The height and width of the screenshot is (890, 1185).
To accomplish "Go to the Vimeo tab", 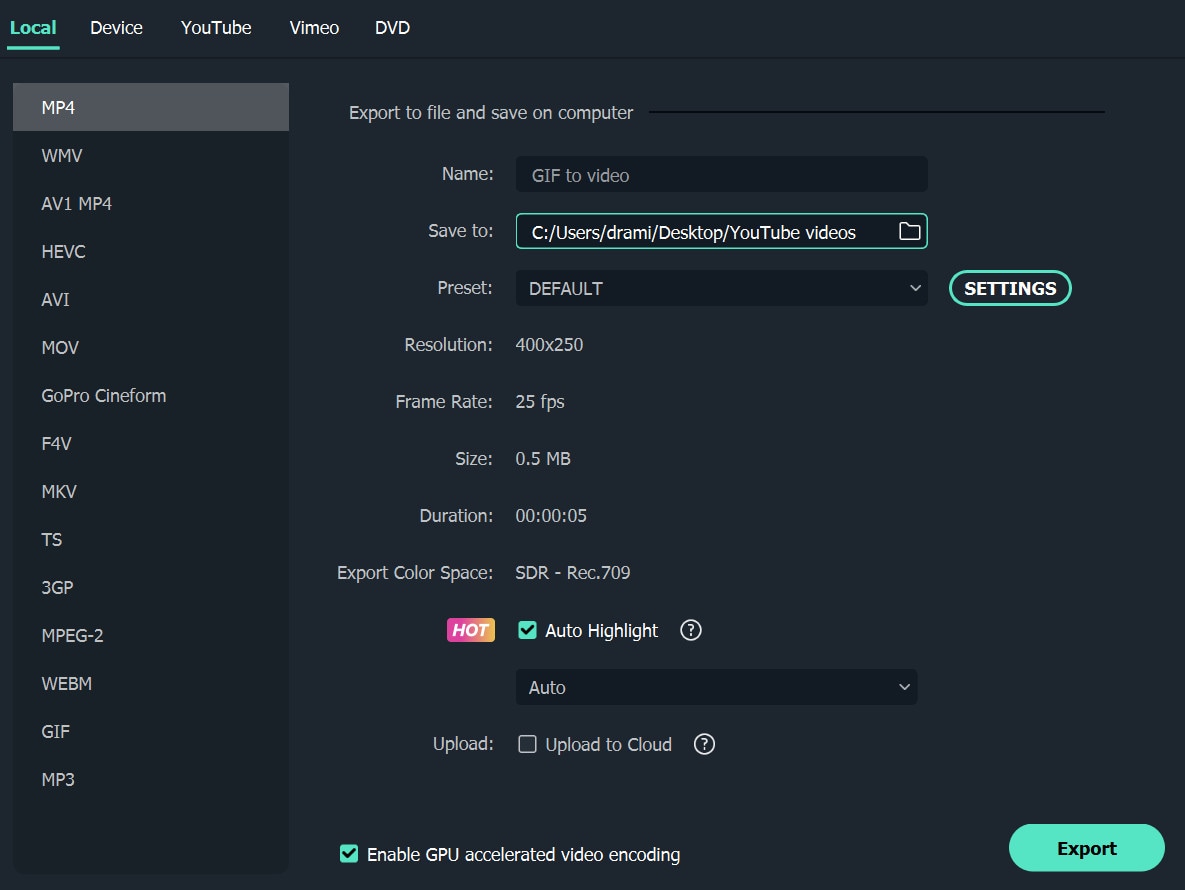I will click(314, 28).
